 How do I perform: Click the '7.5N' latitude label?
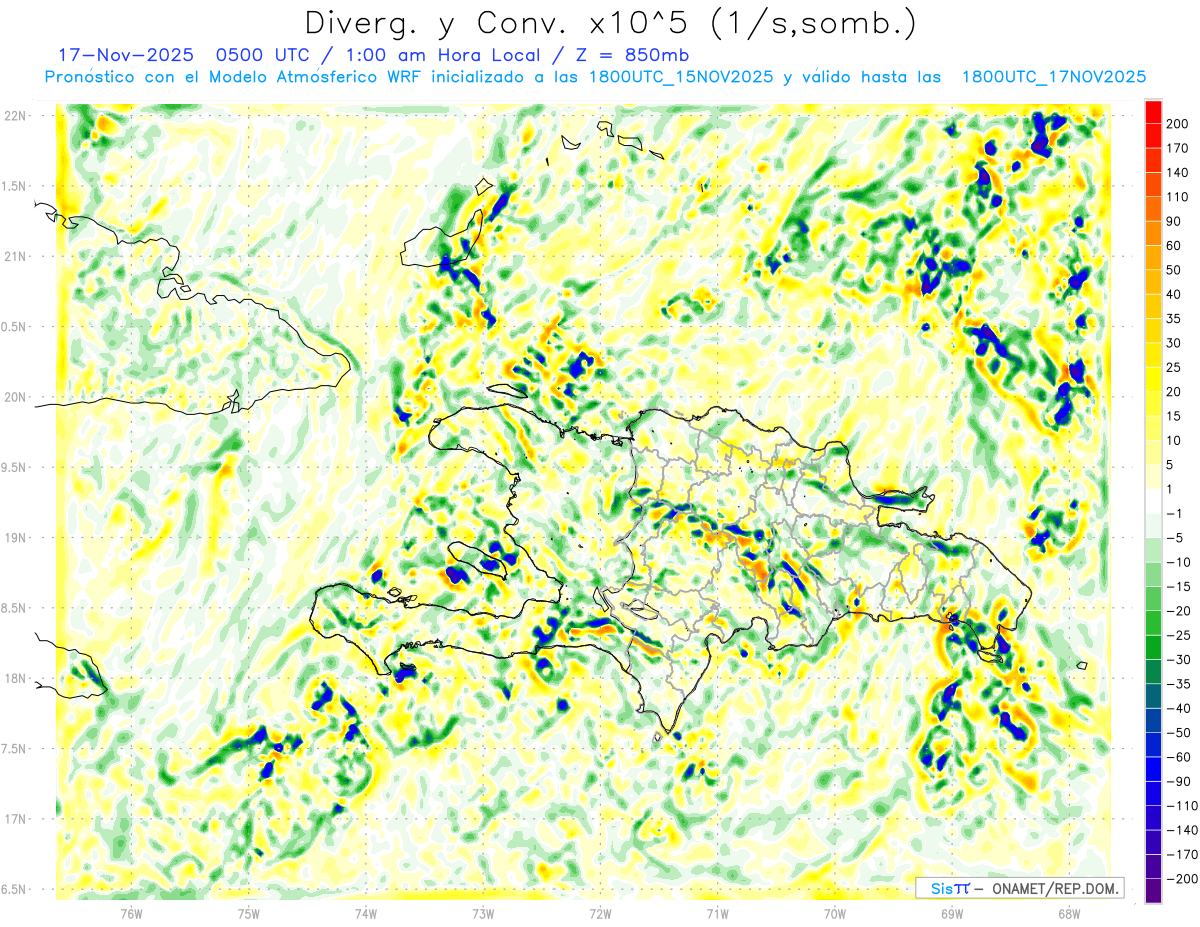click(x=15, y=749)
